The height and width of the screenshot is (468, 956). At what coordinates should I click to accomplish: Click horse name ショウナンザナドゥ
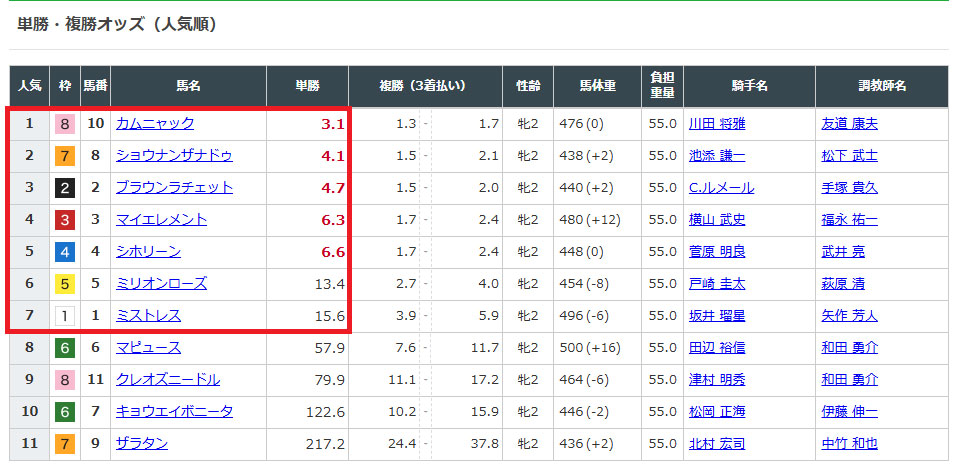tap(174, 155)
